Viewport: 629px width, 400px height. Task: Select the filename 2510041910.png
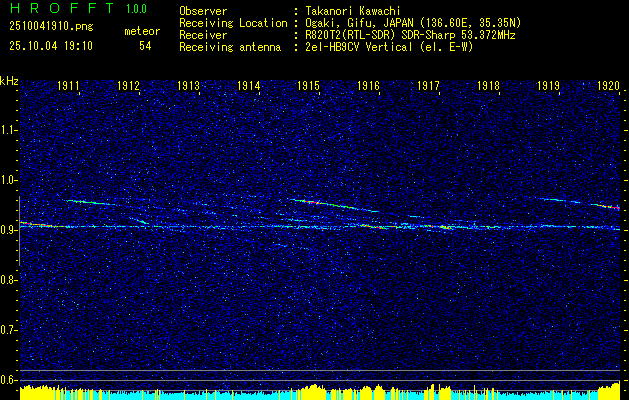coord(51,27)
